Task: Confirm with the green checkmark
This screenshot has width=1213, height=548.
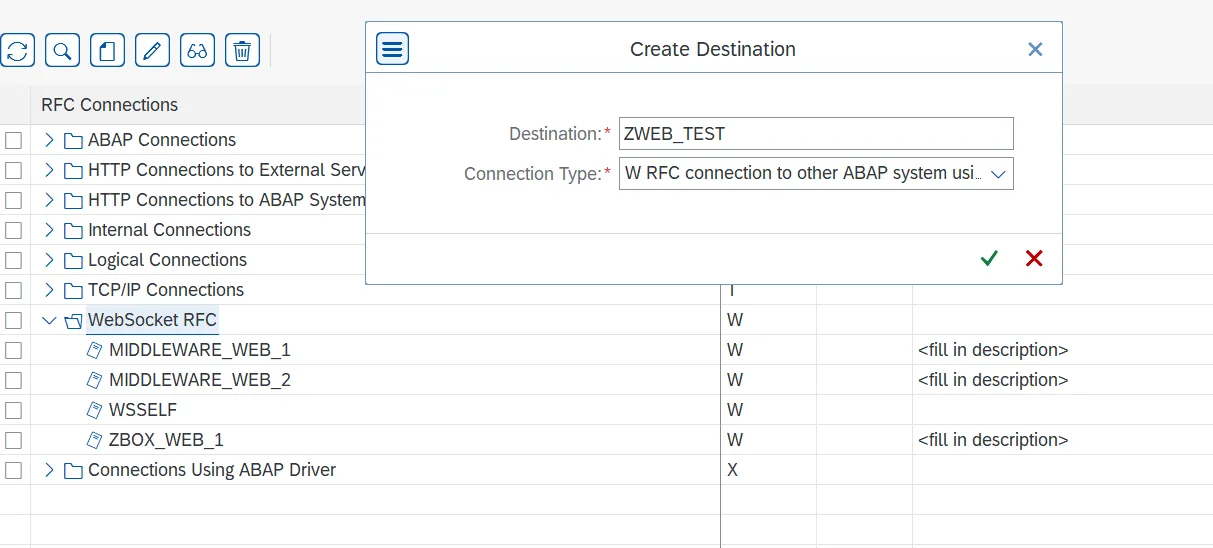Action: 989,258
